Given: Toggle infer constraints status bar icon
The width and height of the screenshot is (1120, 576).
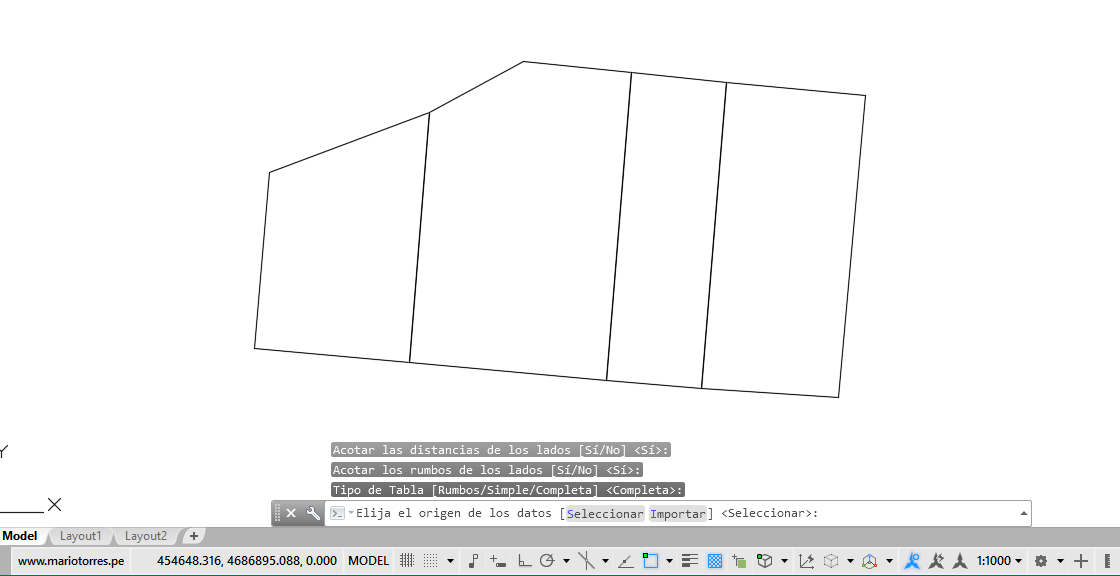Looking at the screenshot, I should click(473, 561).
